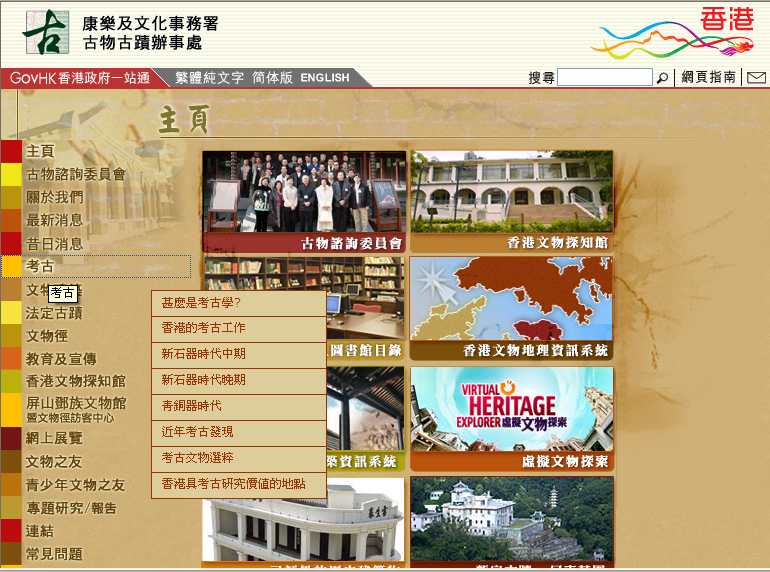
Task: Choose 新石器時代中期 from submenu
Action: pos(239,354)
